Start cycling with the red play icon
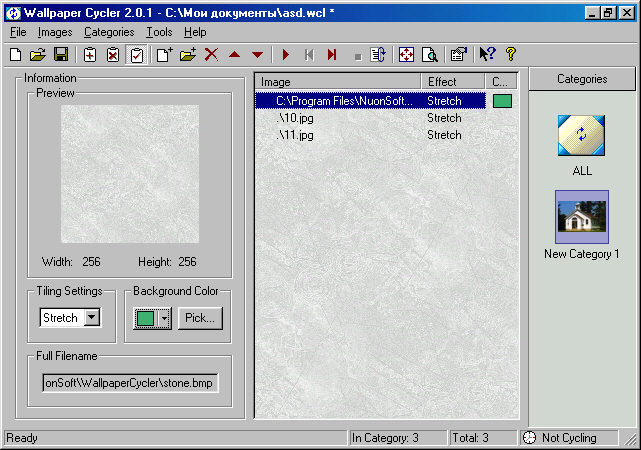 pos(286,55)
